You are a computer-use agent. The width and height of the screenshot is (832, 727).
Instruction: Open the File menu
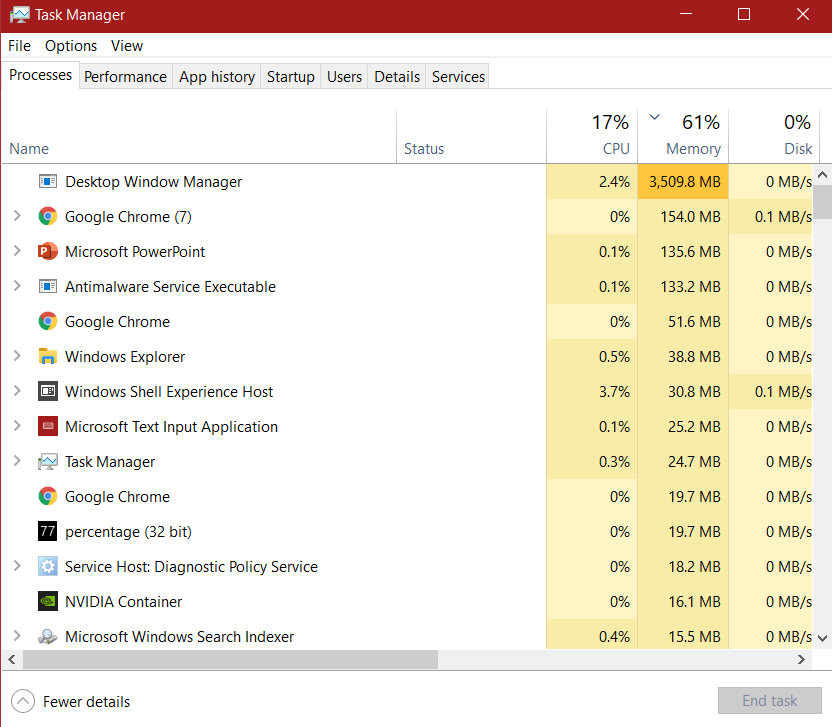tap(20, 46)
